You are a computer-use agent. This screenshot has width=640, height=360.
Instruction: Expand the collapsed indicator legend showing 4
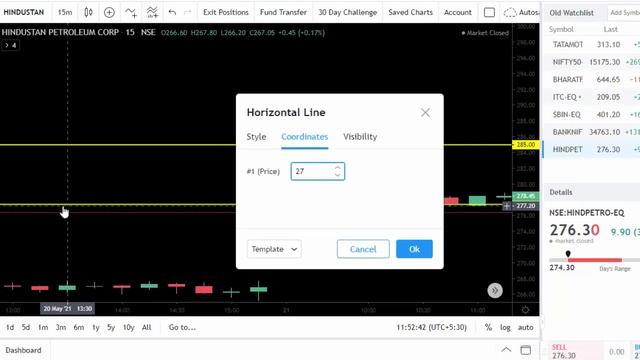[x=10, y=45]
